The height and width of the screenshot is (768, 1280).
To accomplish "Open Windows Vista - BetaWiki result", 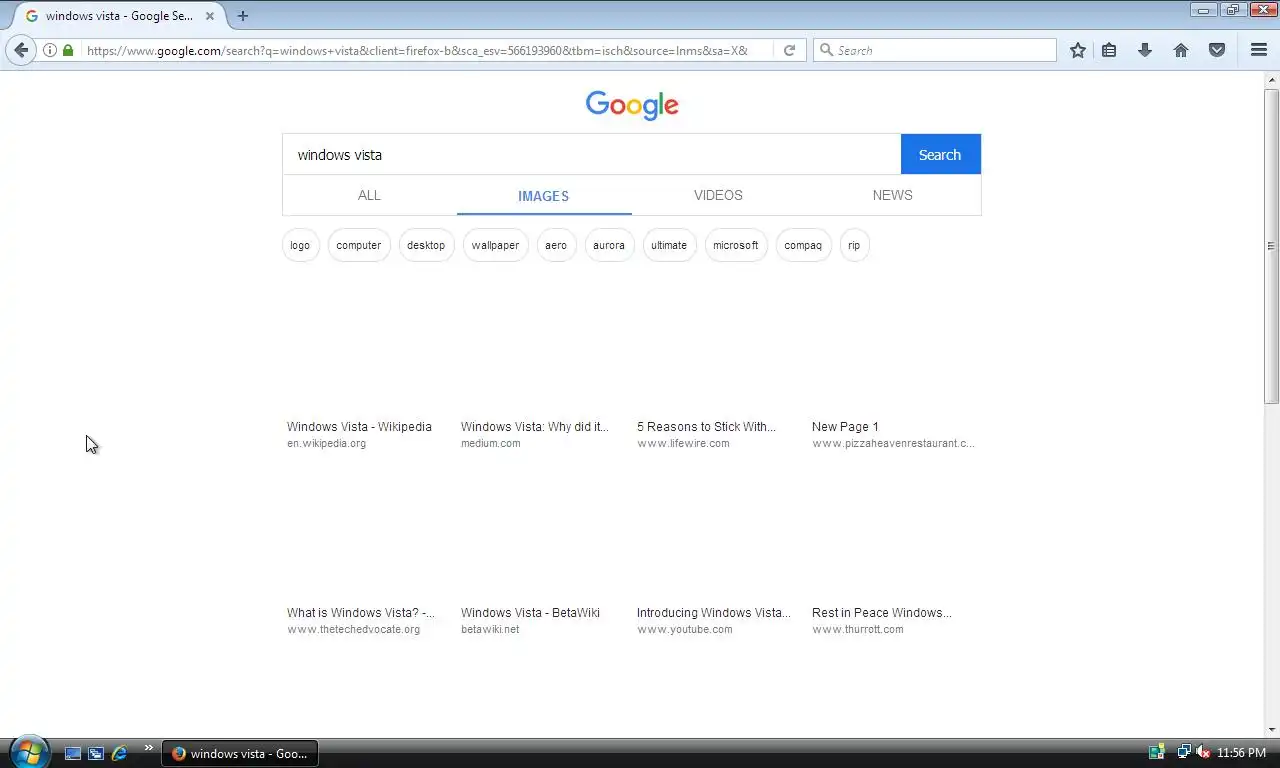I will (530, 613).
